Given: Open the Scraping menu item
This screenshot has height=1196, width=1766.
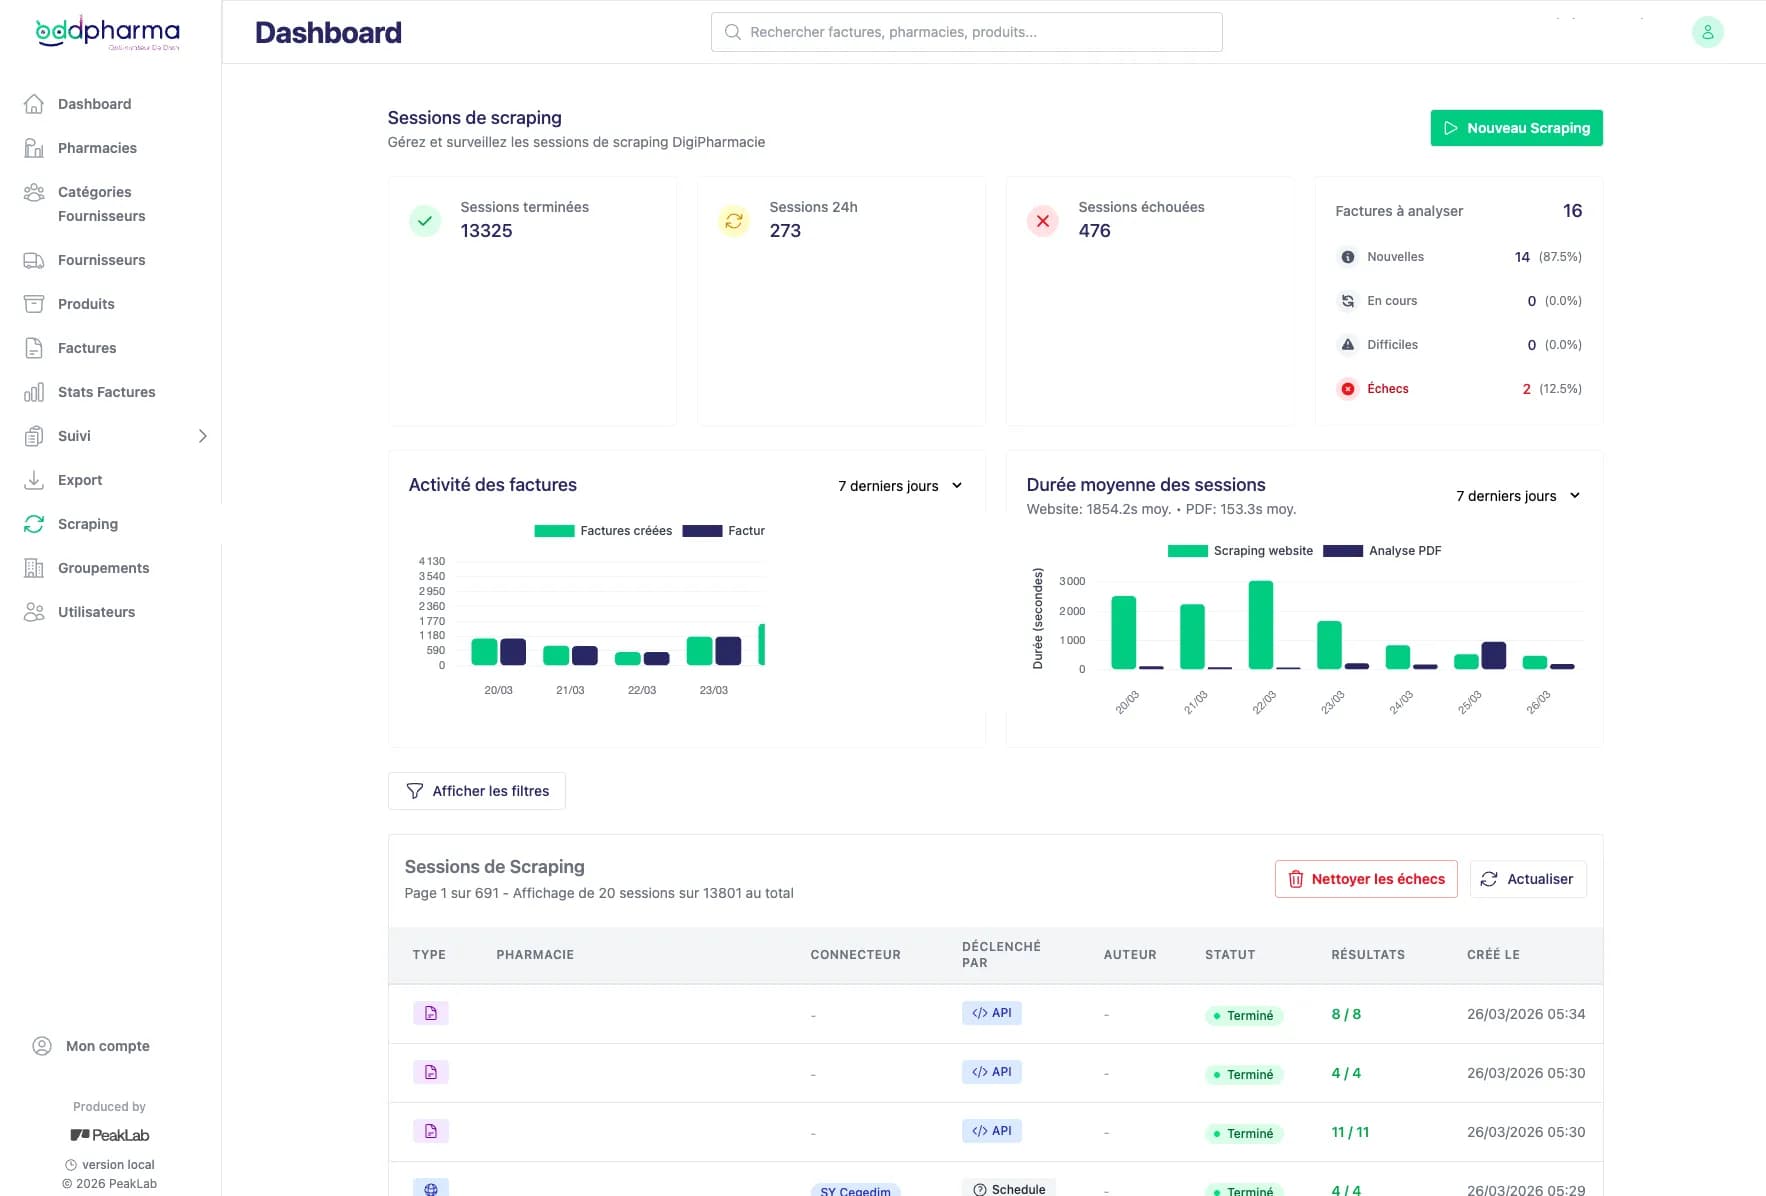Looking at the screenshot, I should coord(88,524).
